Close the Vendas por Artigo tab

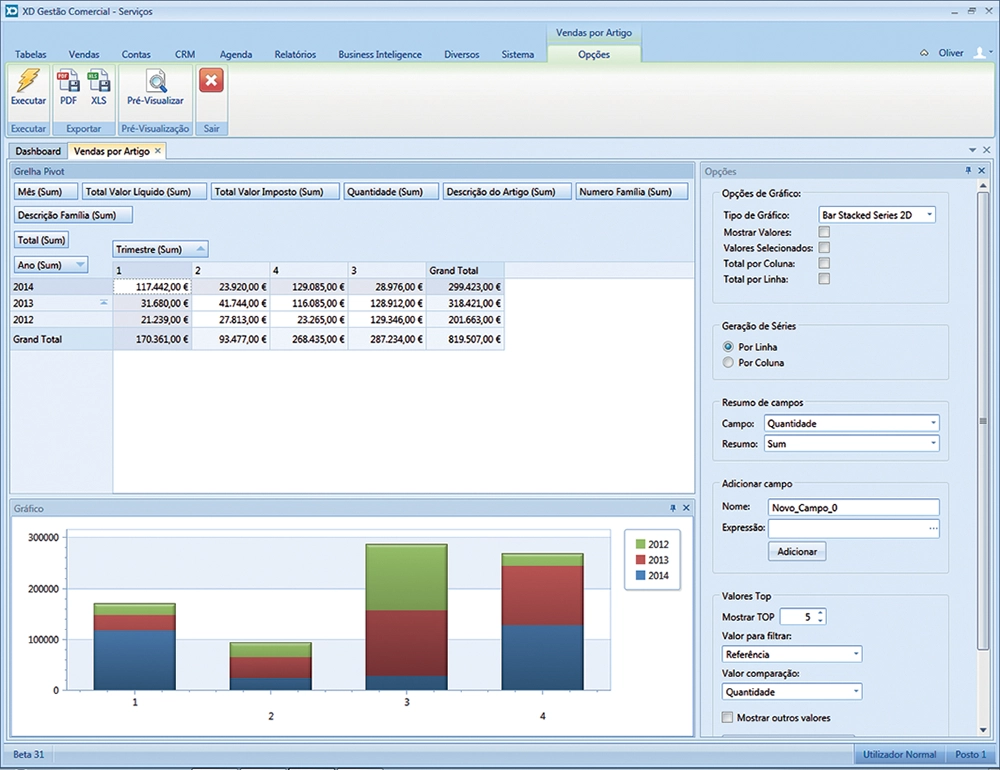[x=158, y=151]
